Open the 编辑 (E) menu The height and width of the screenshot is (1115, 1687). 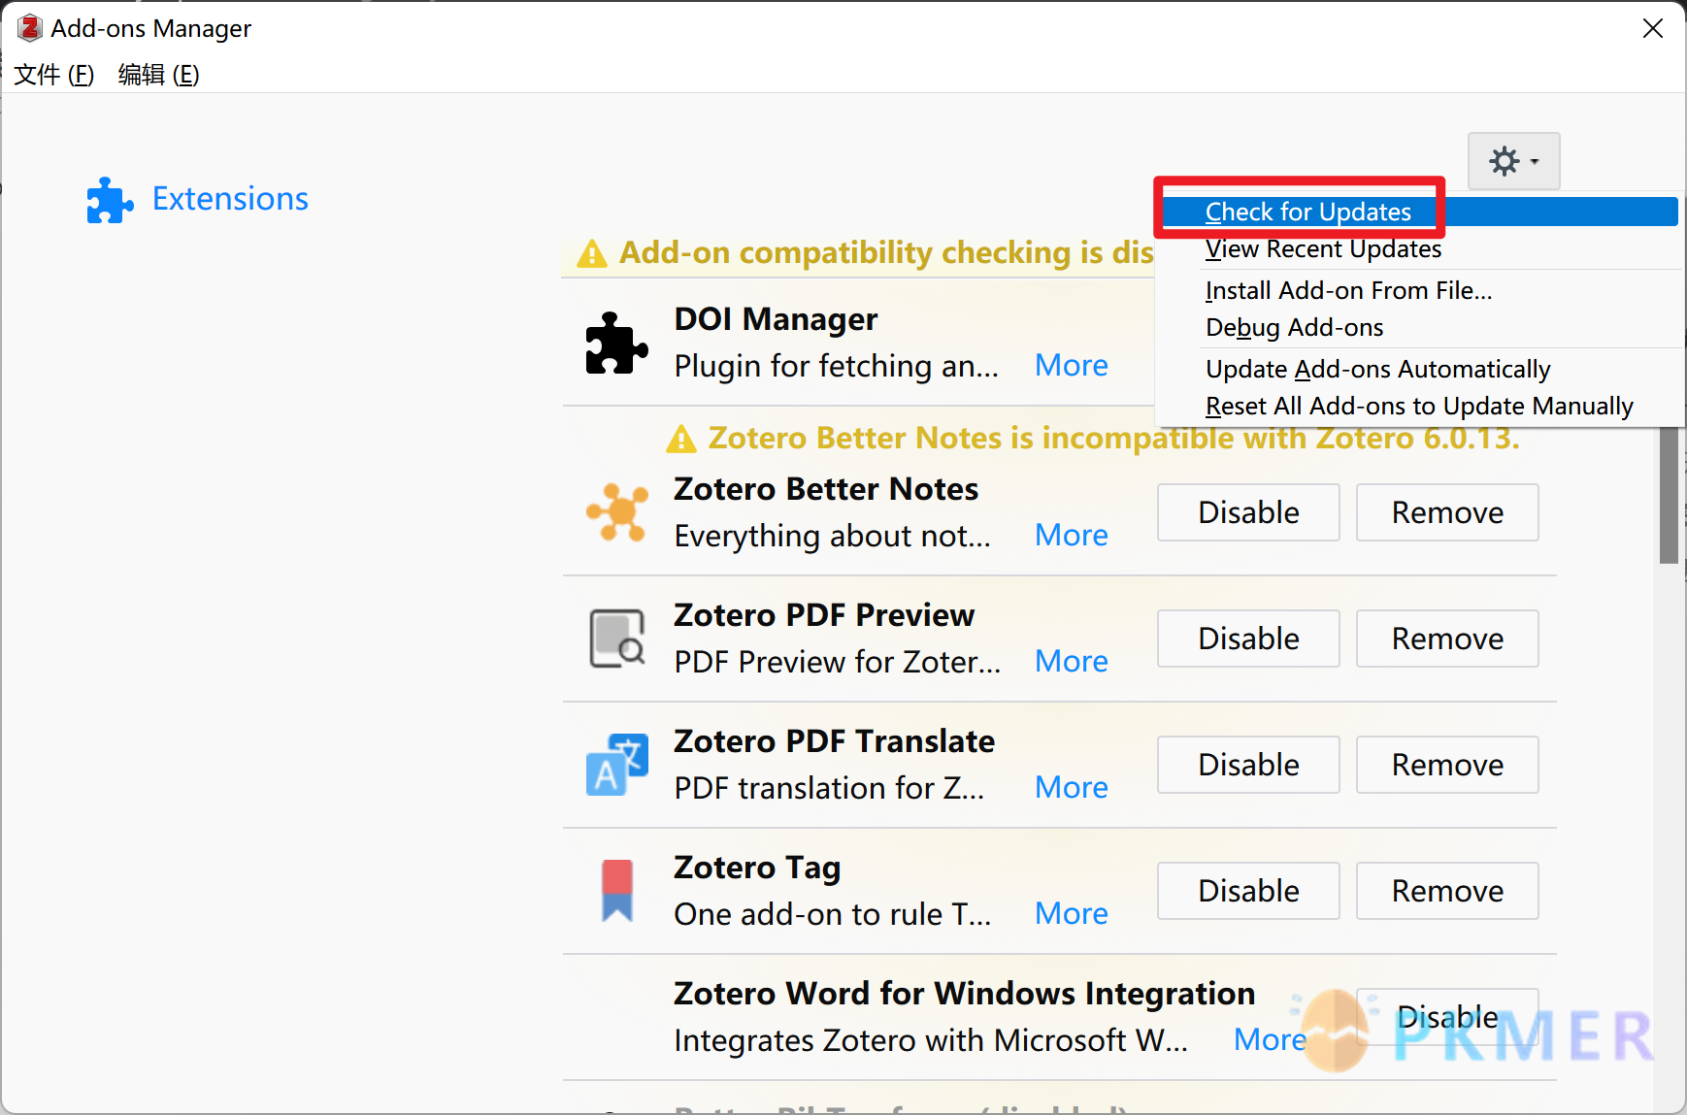[159, 74]
